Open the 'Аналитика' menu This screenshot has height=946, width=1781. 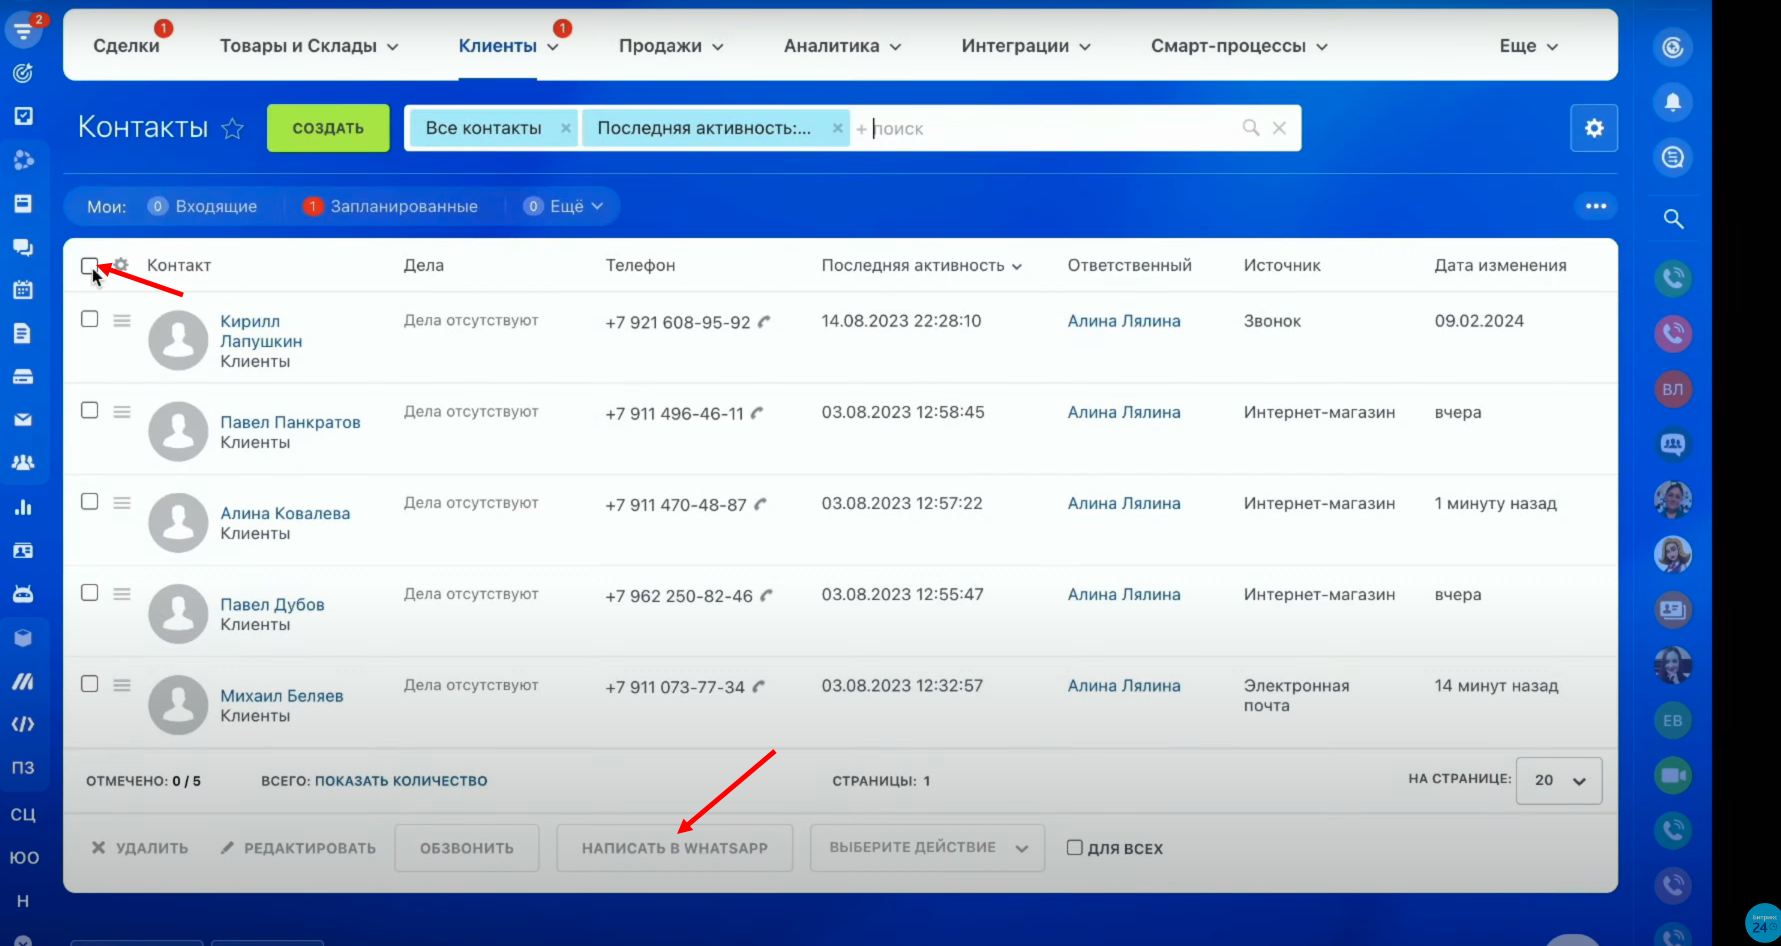842,46
